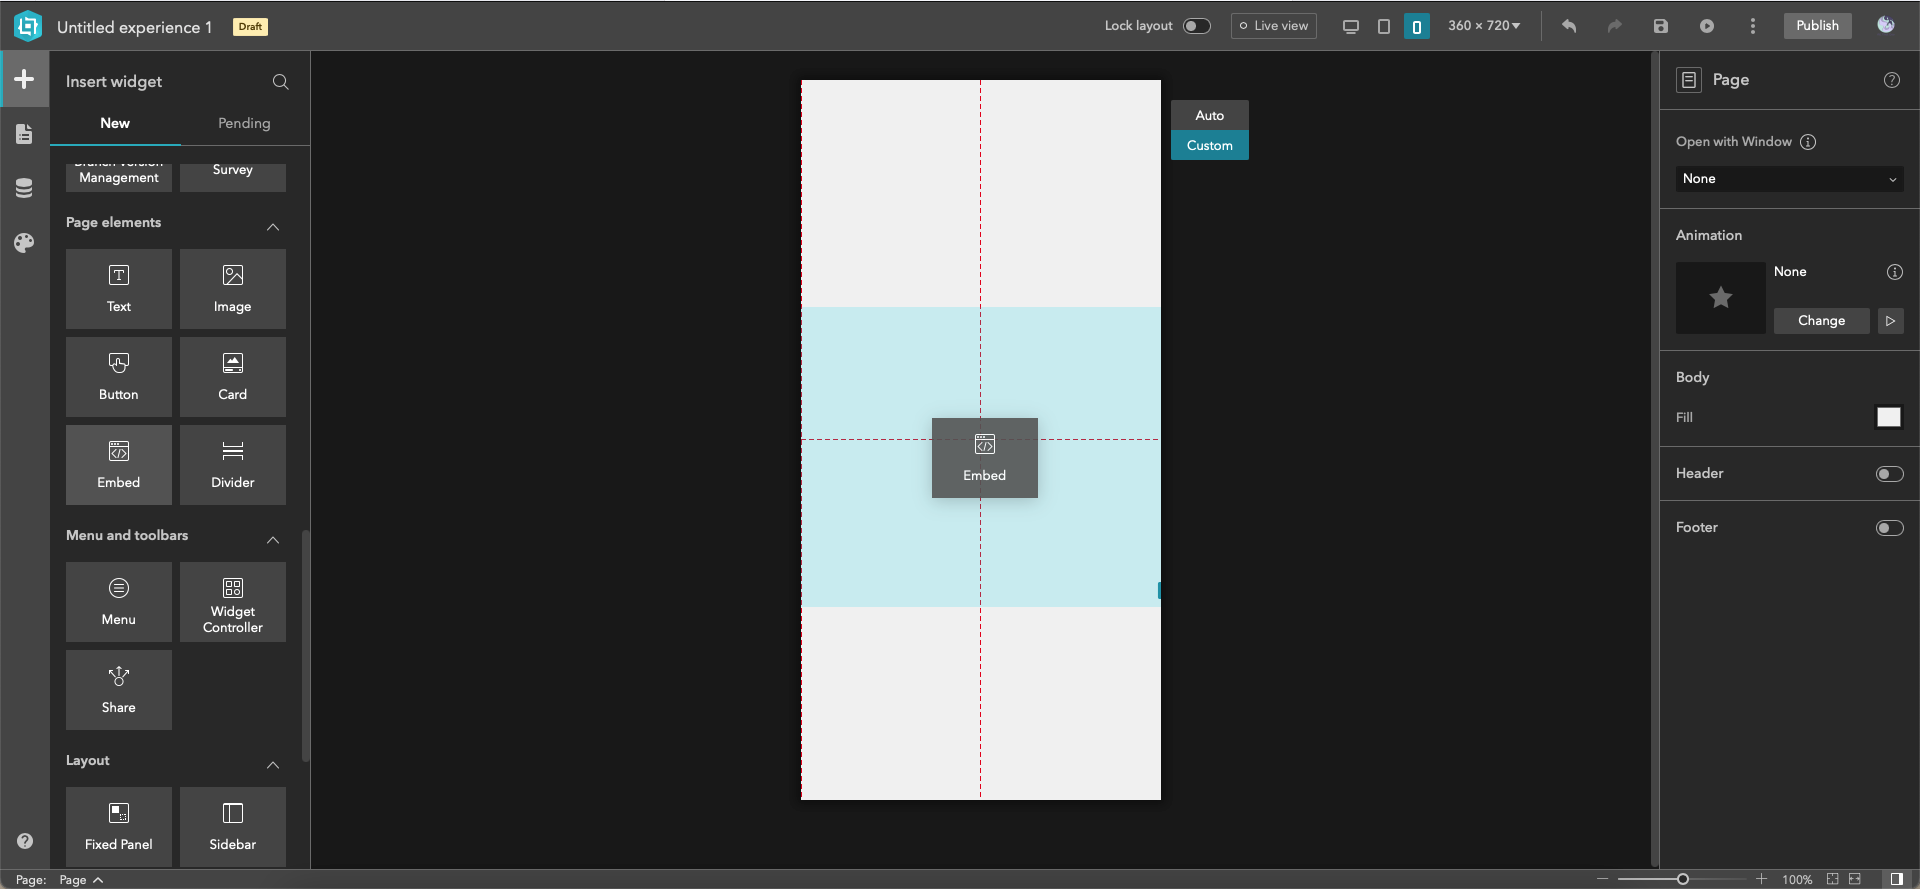
Task: Fit canvas to window
Action: 1833,879
